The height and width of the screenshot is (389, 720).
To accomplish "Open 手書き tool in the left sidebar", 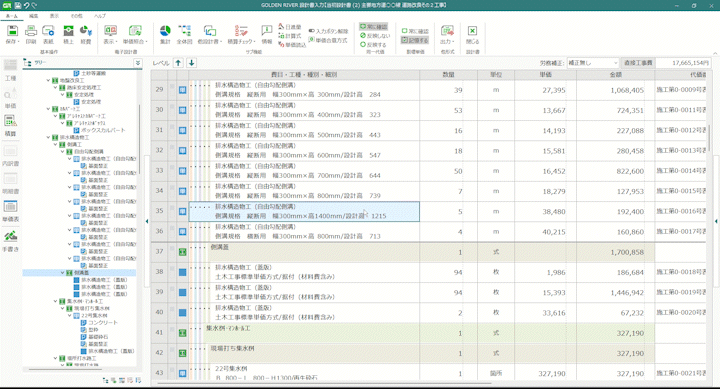I will click(x=11, y=241).
